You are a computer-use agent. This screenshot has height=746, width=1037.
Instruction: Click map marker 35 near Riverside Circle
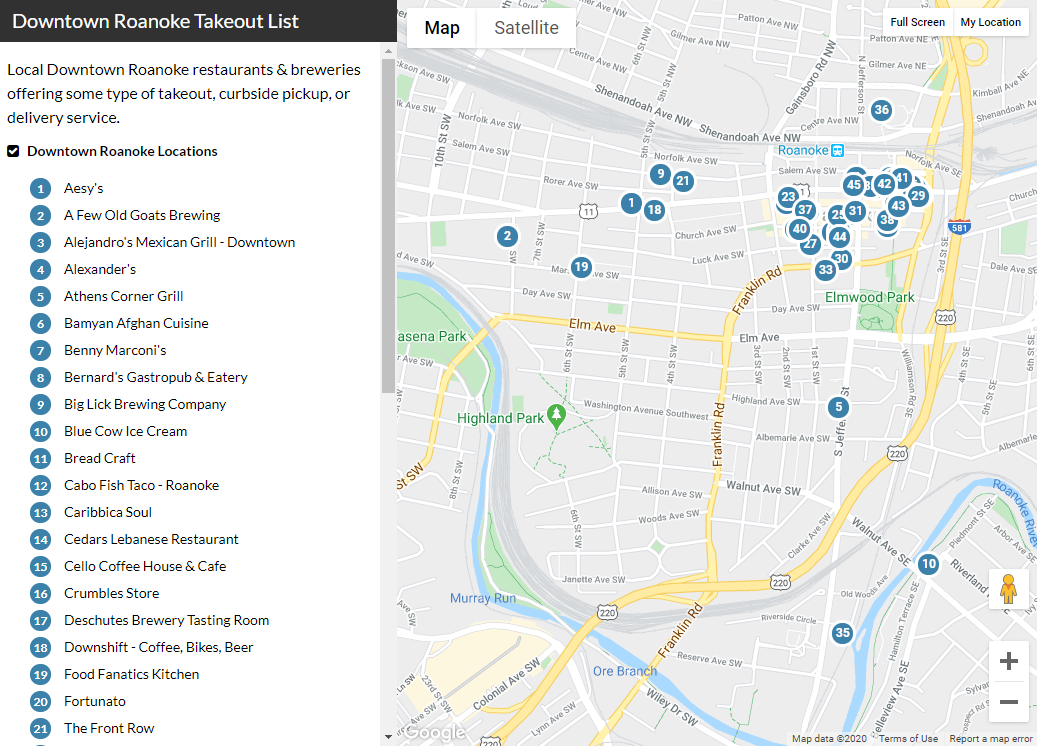[842, 632]
